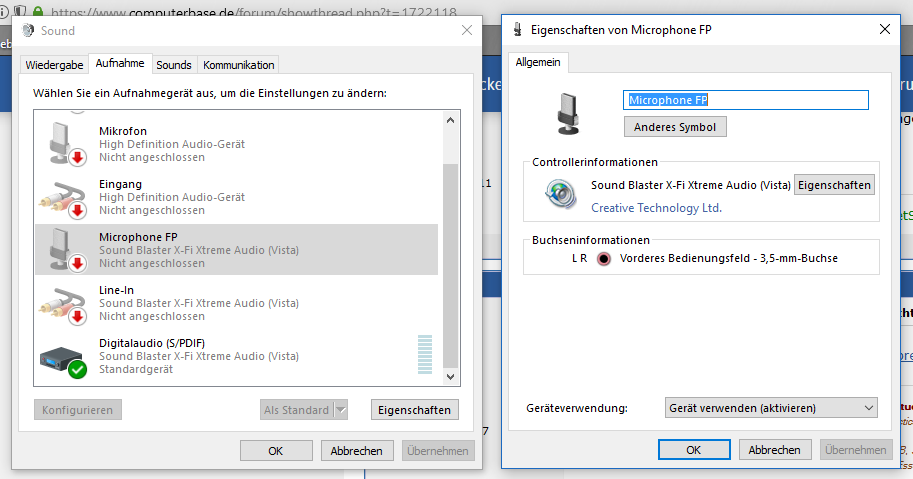The image size is (913, 479).
Task: Switch to the Wiedergabe tab
Action: pyautogui.click(x=54, y=65)
